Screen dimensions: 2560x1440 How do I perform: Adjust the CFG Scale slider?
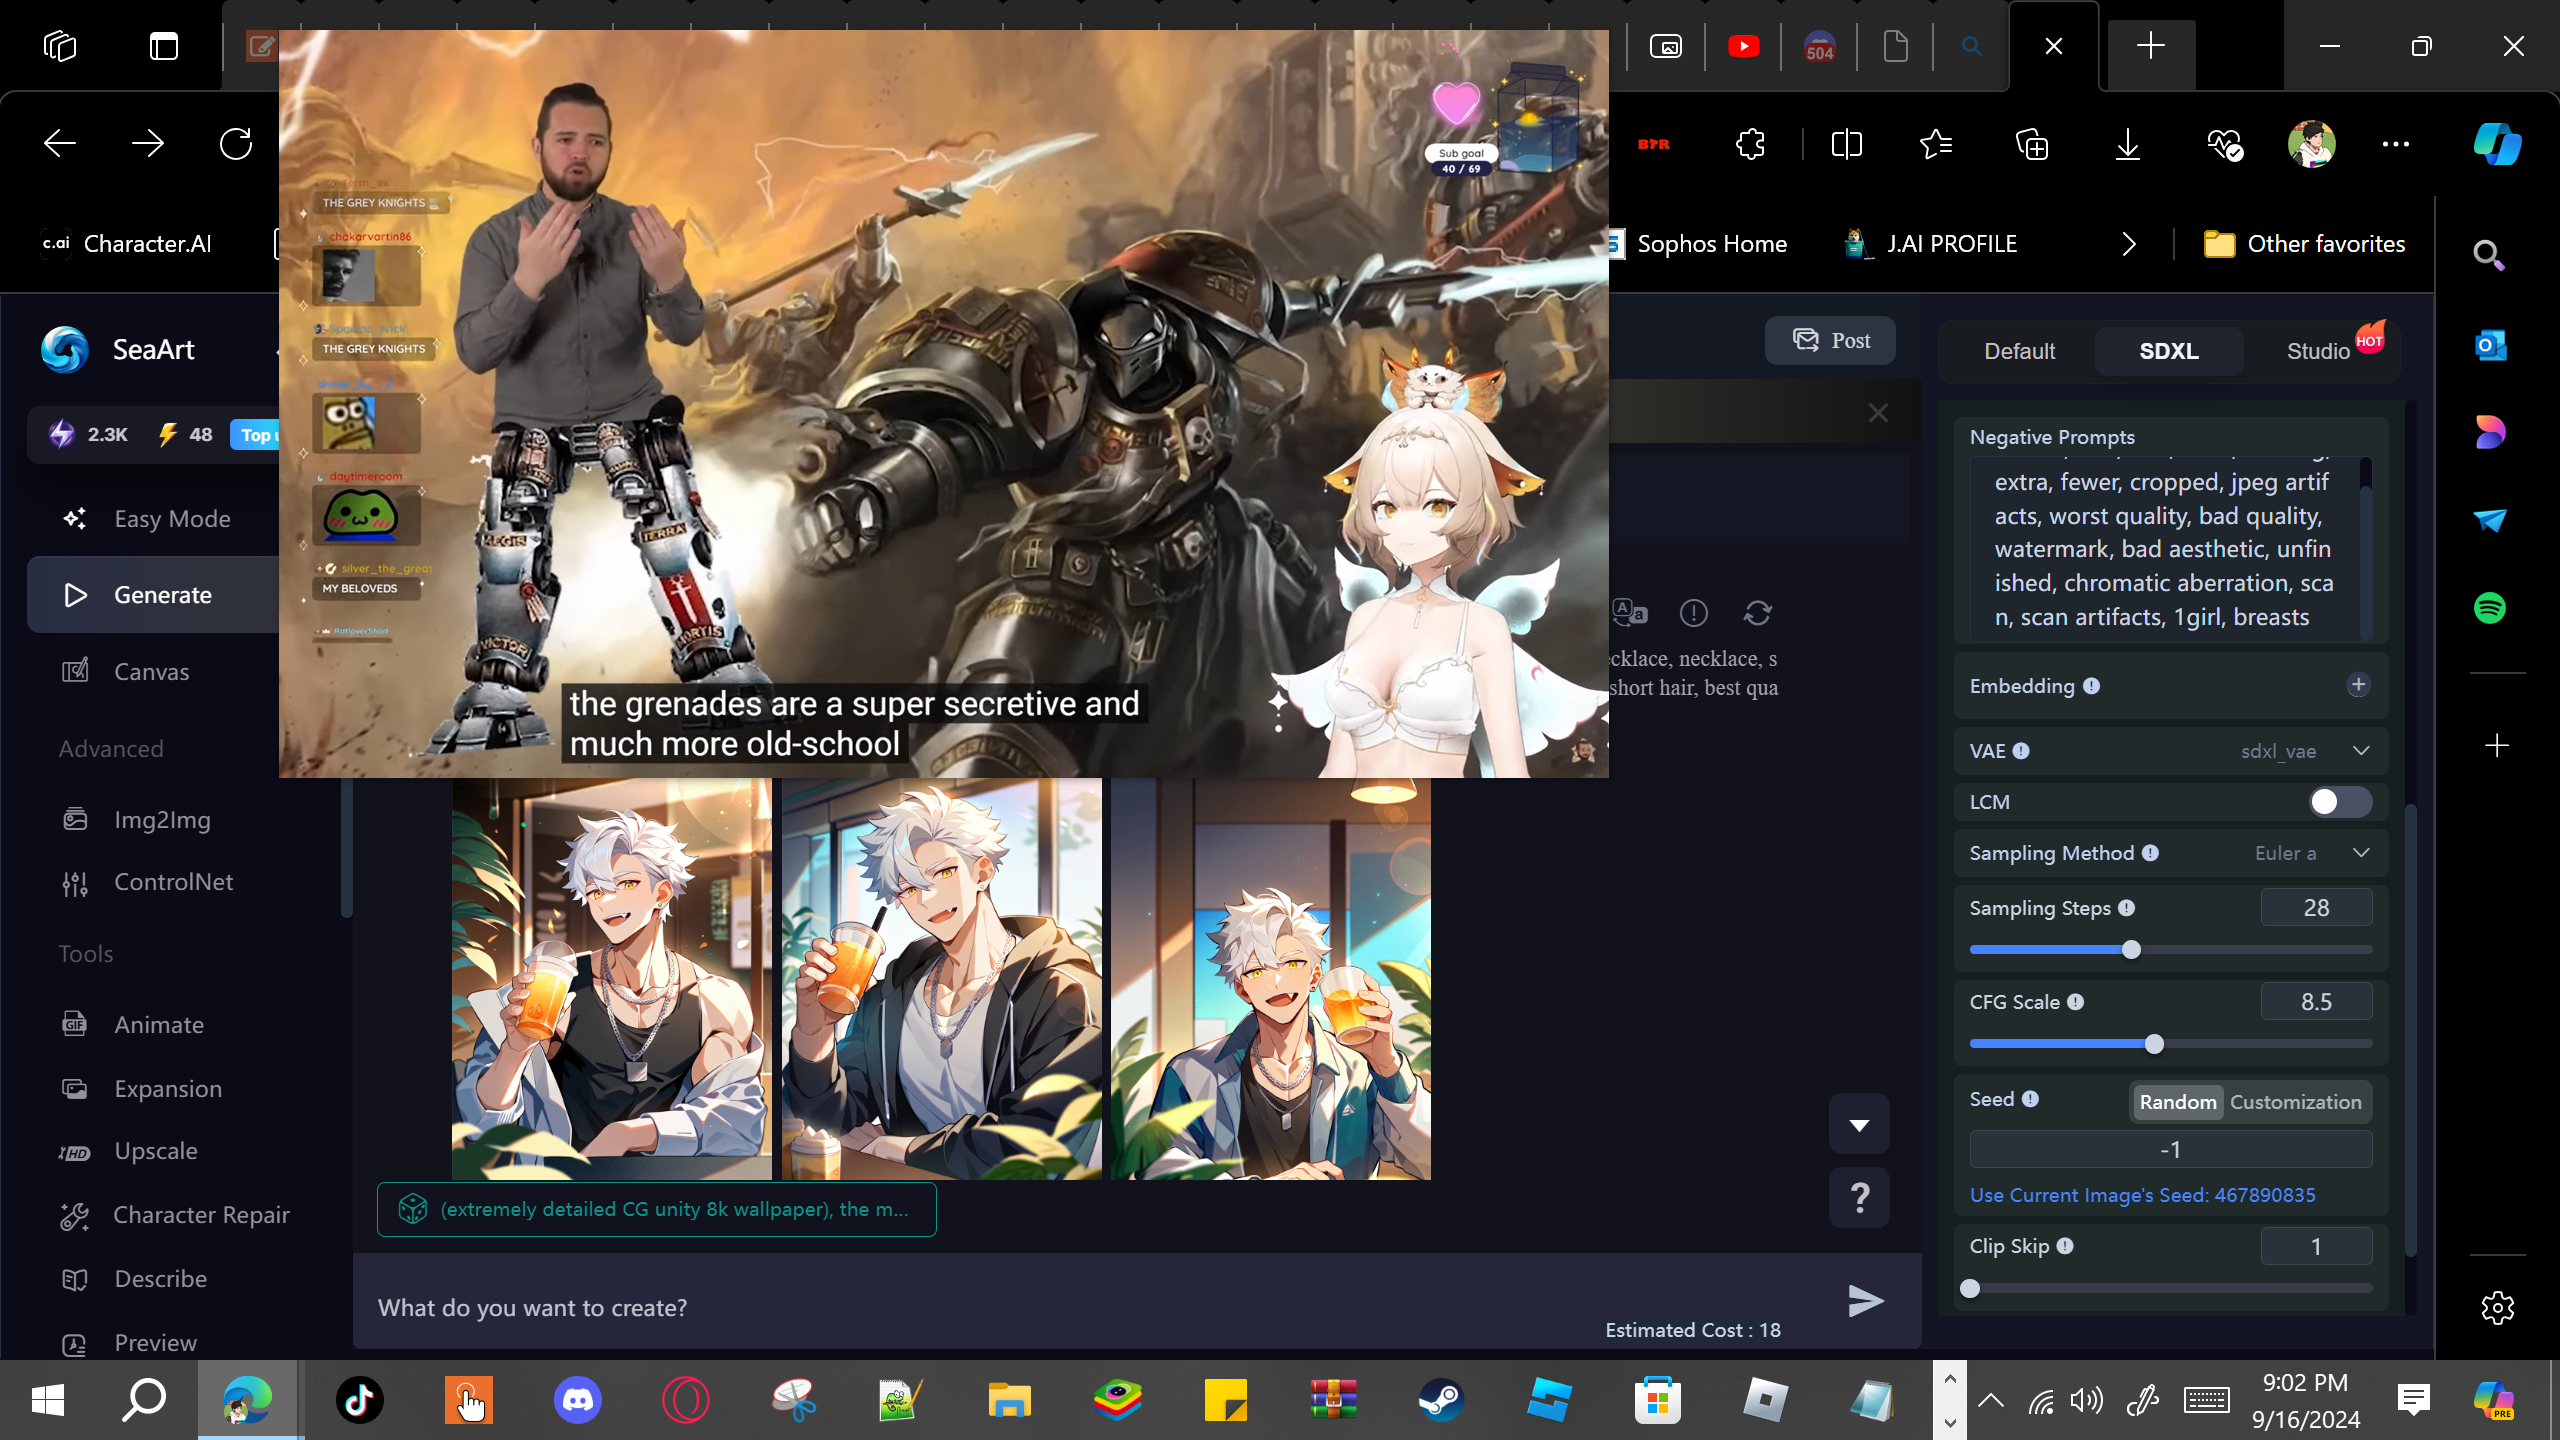(2154, 1044)
